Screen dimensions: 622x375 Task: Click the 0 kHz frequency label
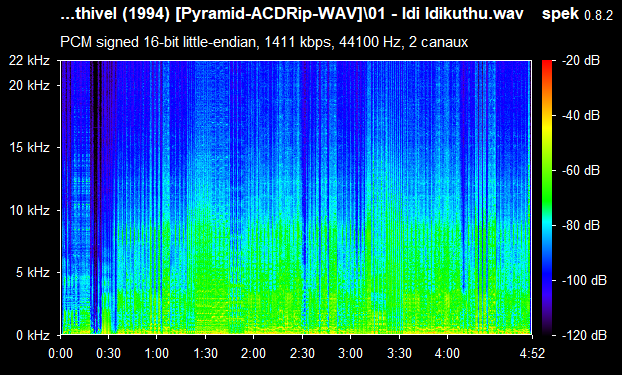click(33, 335)
